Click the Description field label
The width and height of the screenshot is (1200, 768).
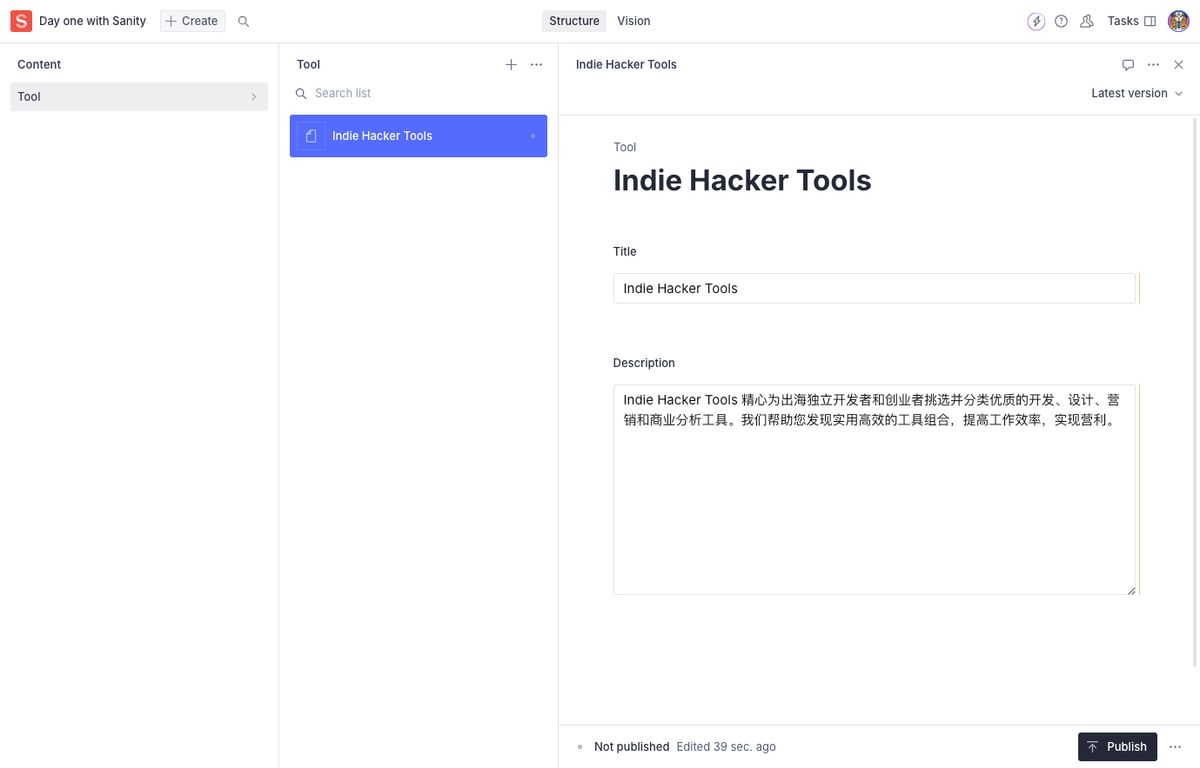tap(644, 363)
